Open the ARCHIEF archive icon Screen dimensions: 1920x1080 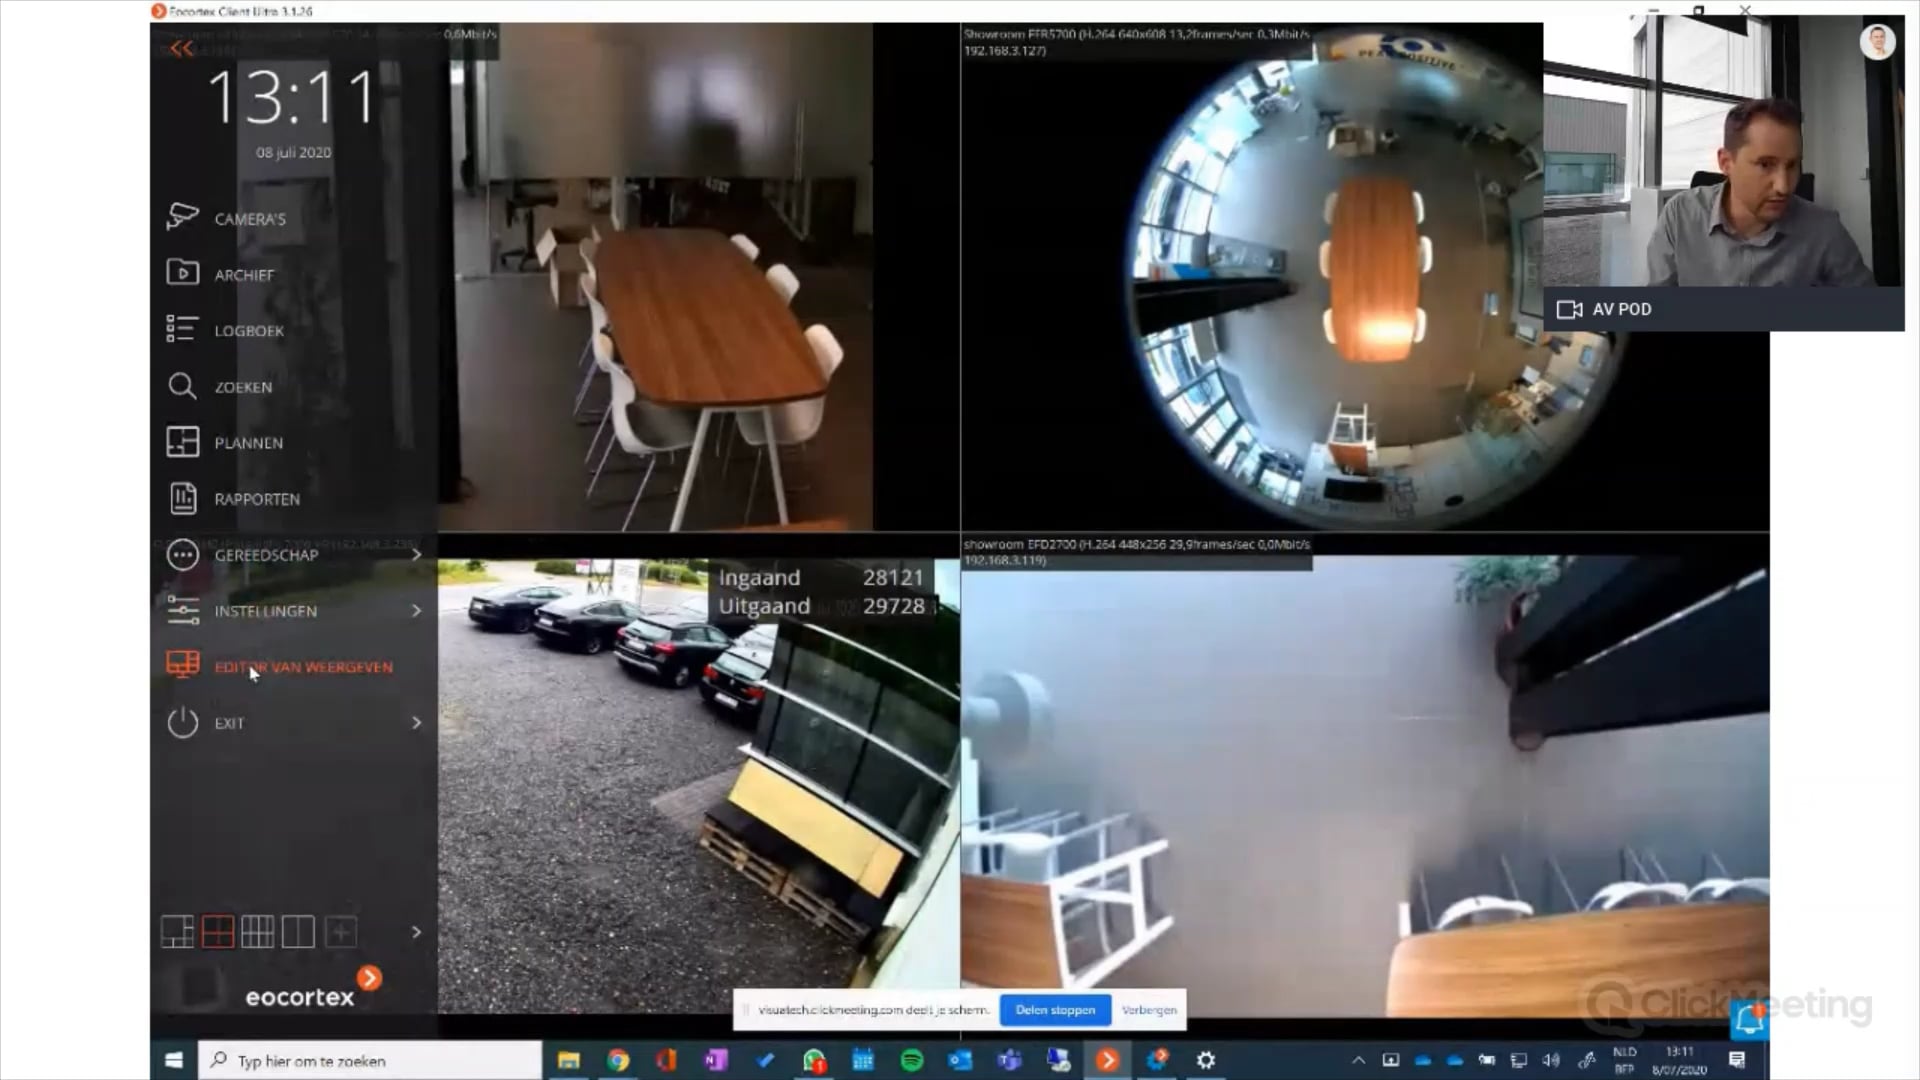(183, 272)
